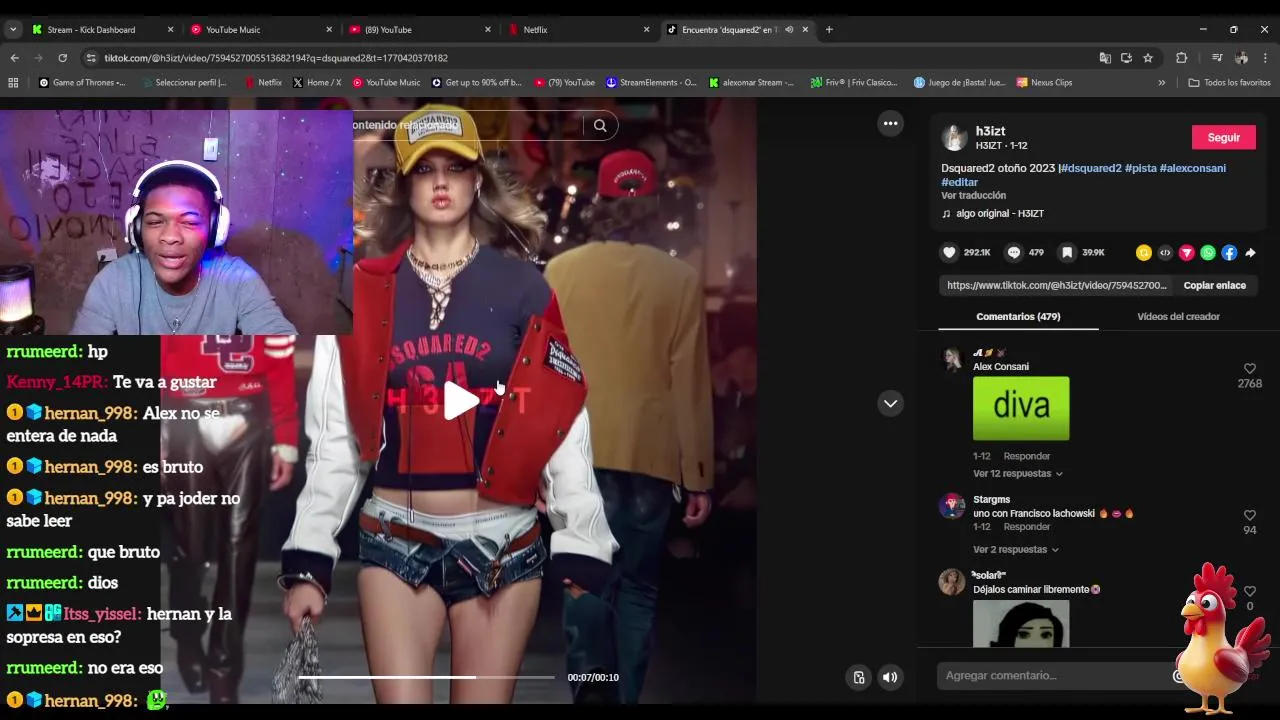Open more share options arrow
Image resolution: width=1280 pixels, height=720 pixels.
point(1250,253)
